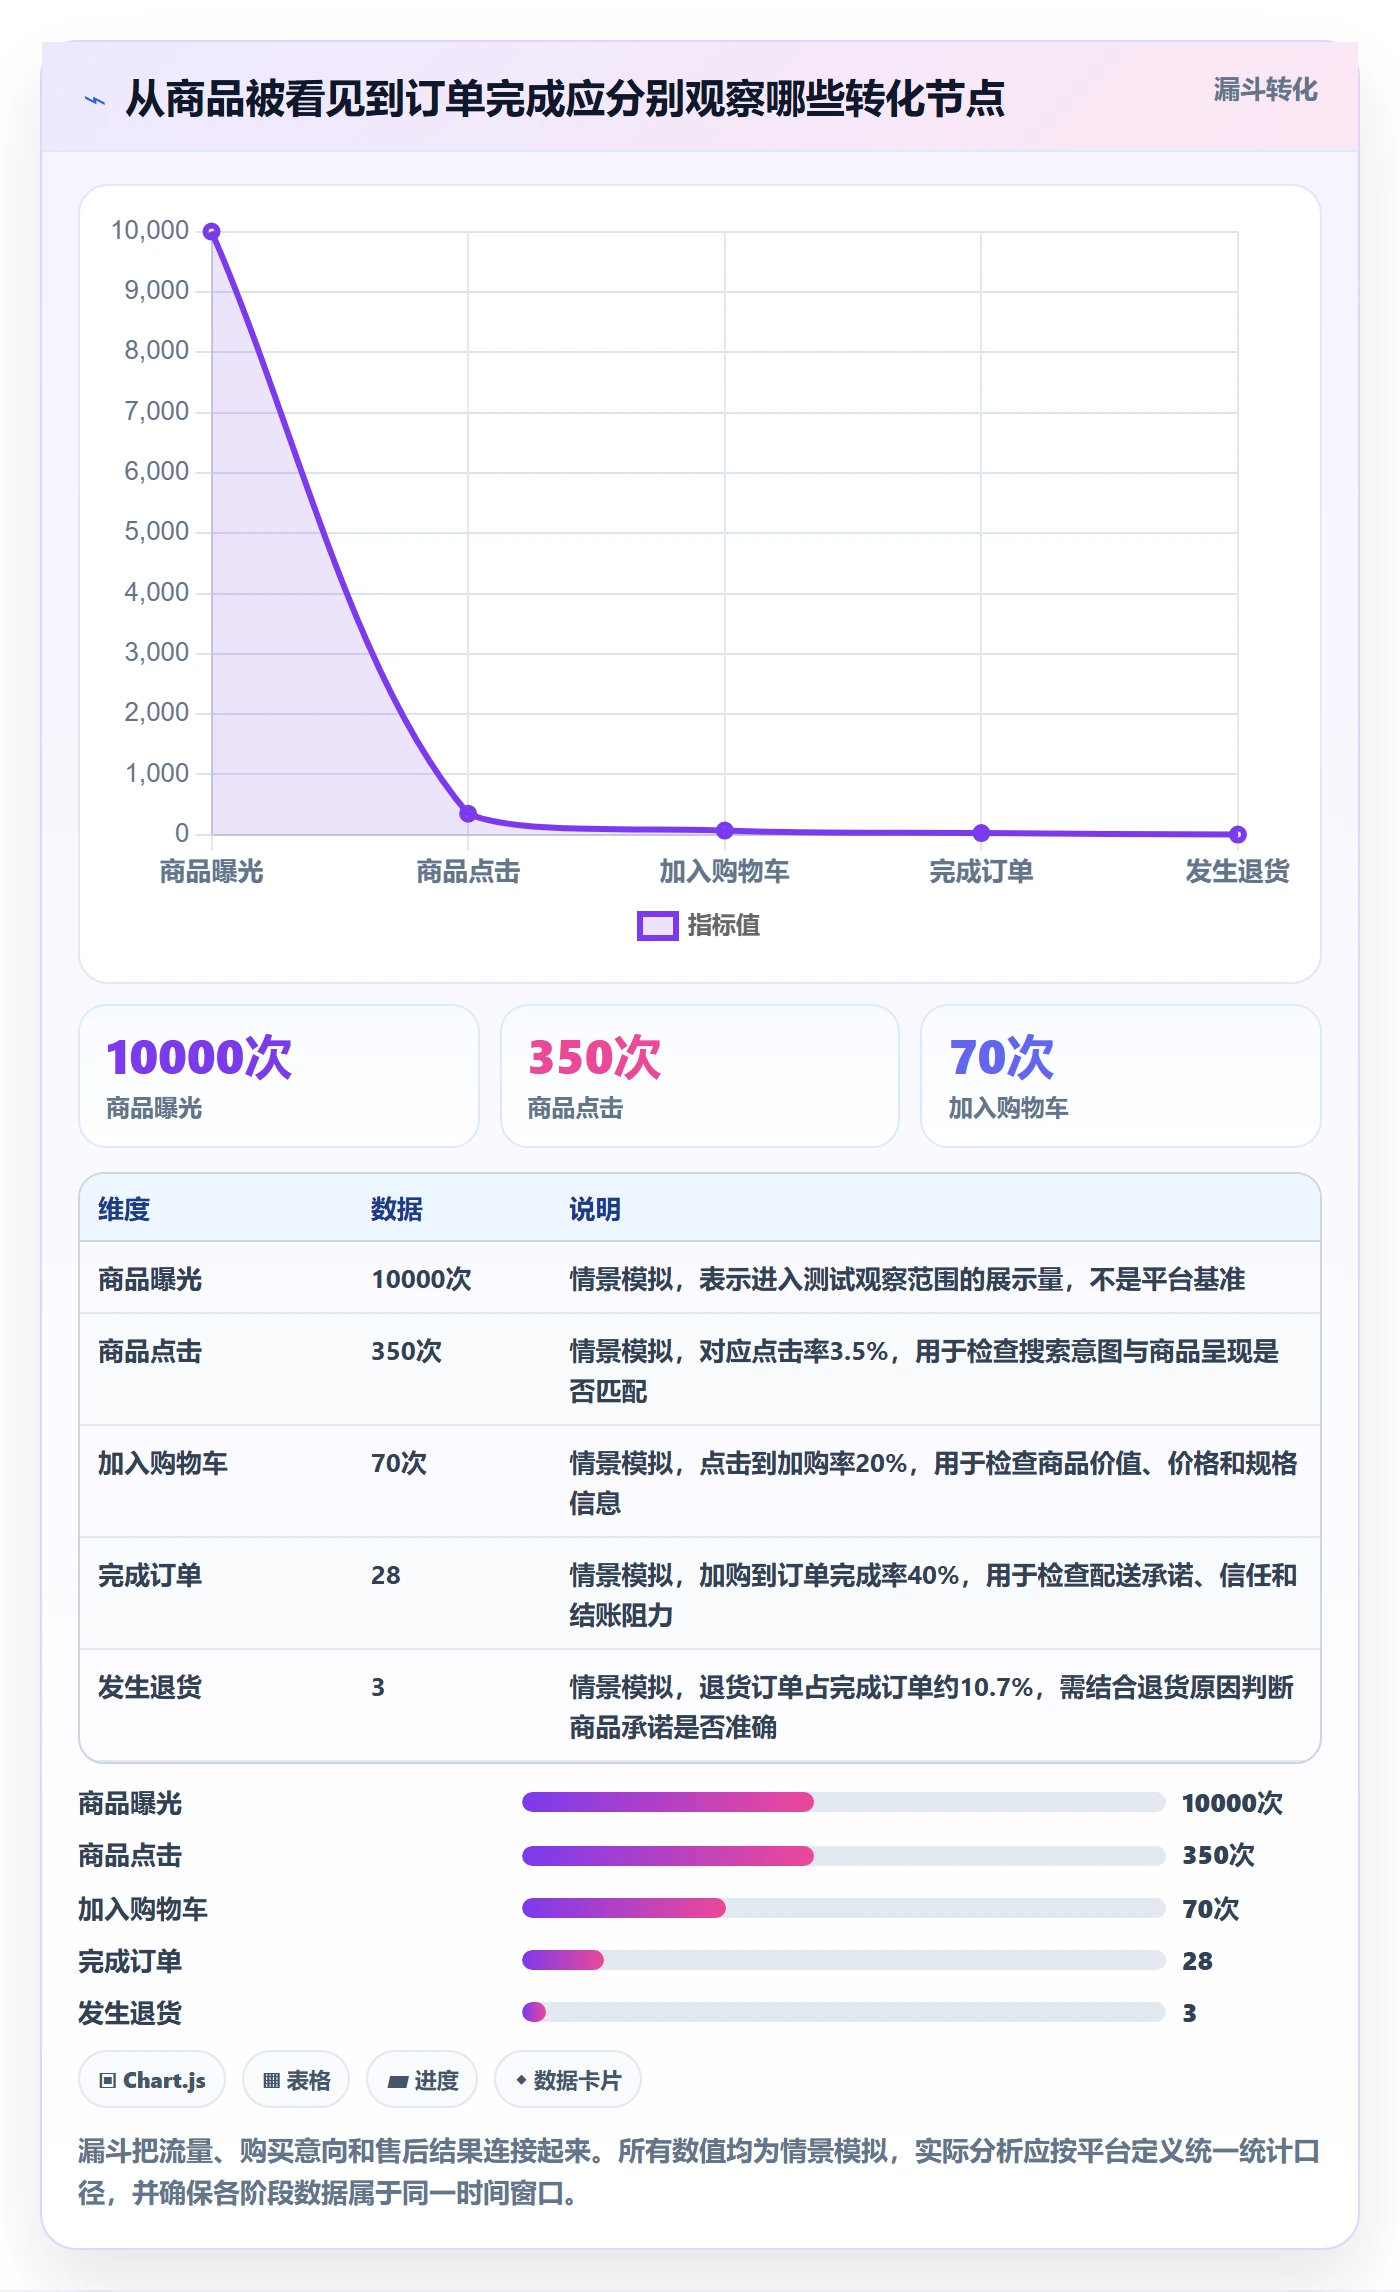Image resolution: width=1400 pixels, height=2292 pixels.
Task: Click the 完成订单 progress bar
Action: click(x=843, y=1960)
